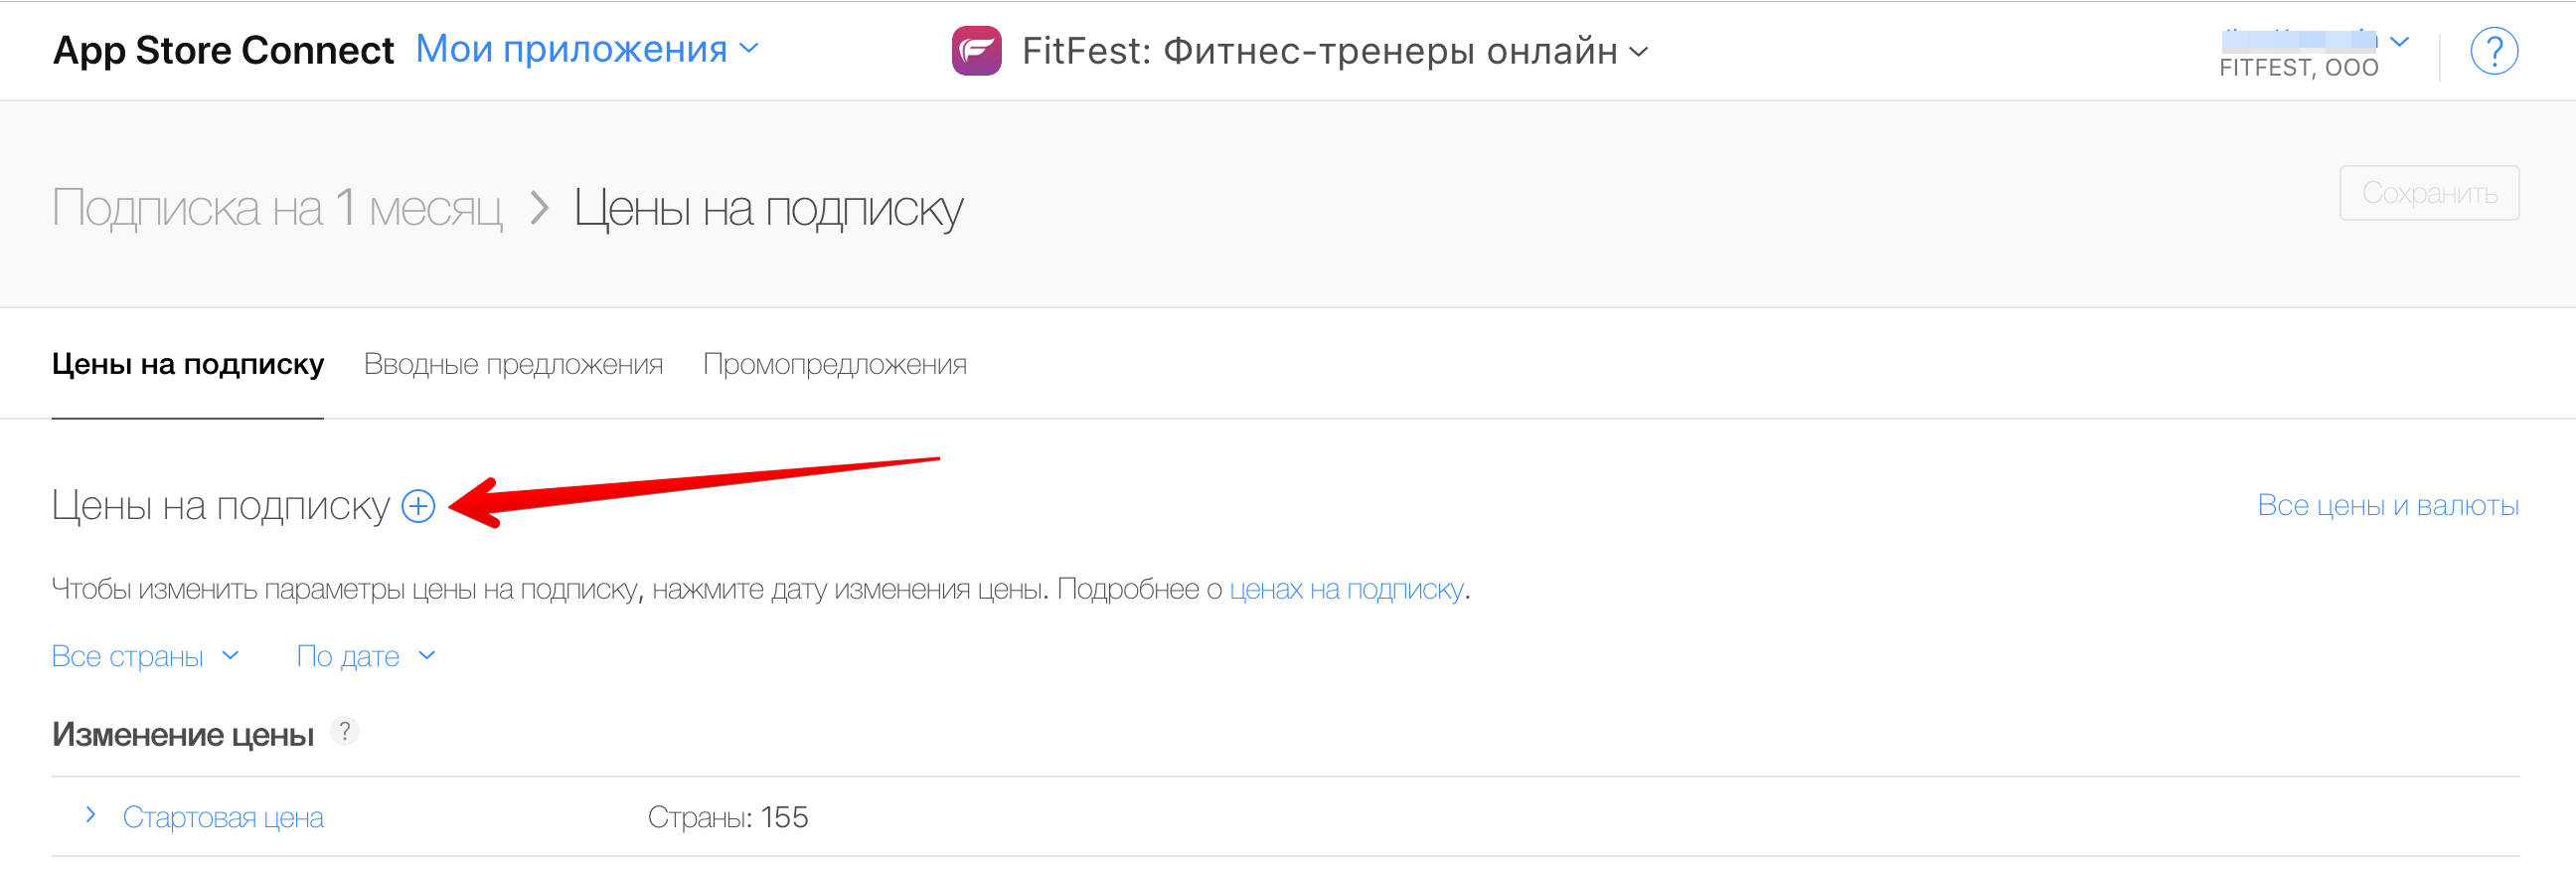
Task: Open the «Все цены и валюты» link
Action: click(2390, 506)
